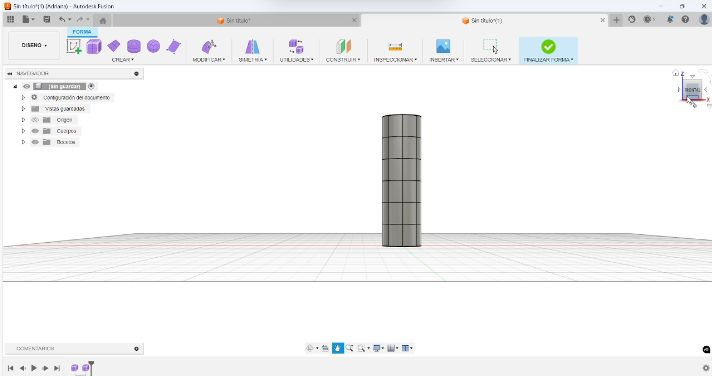The width and height of the screenshot is (712, 376).
Task: Open the job status clock icon
Action: (632, 20)
